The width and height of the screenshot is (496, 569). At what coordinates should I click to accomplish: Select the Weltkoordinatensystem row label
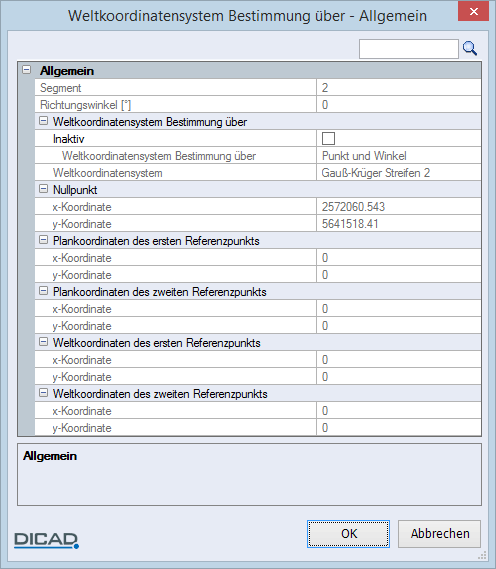pos(107,173)
